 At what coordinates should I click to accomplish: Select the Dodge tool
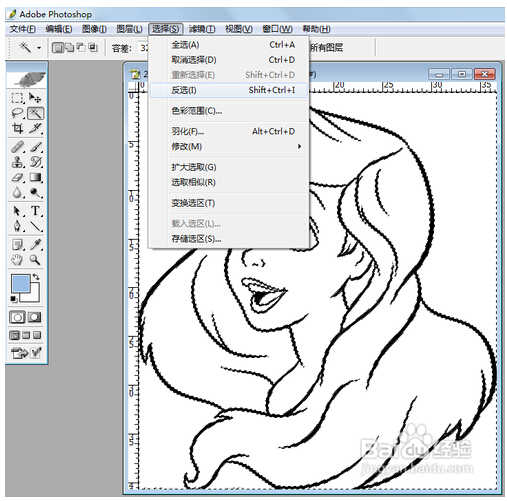(35, 193)
